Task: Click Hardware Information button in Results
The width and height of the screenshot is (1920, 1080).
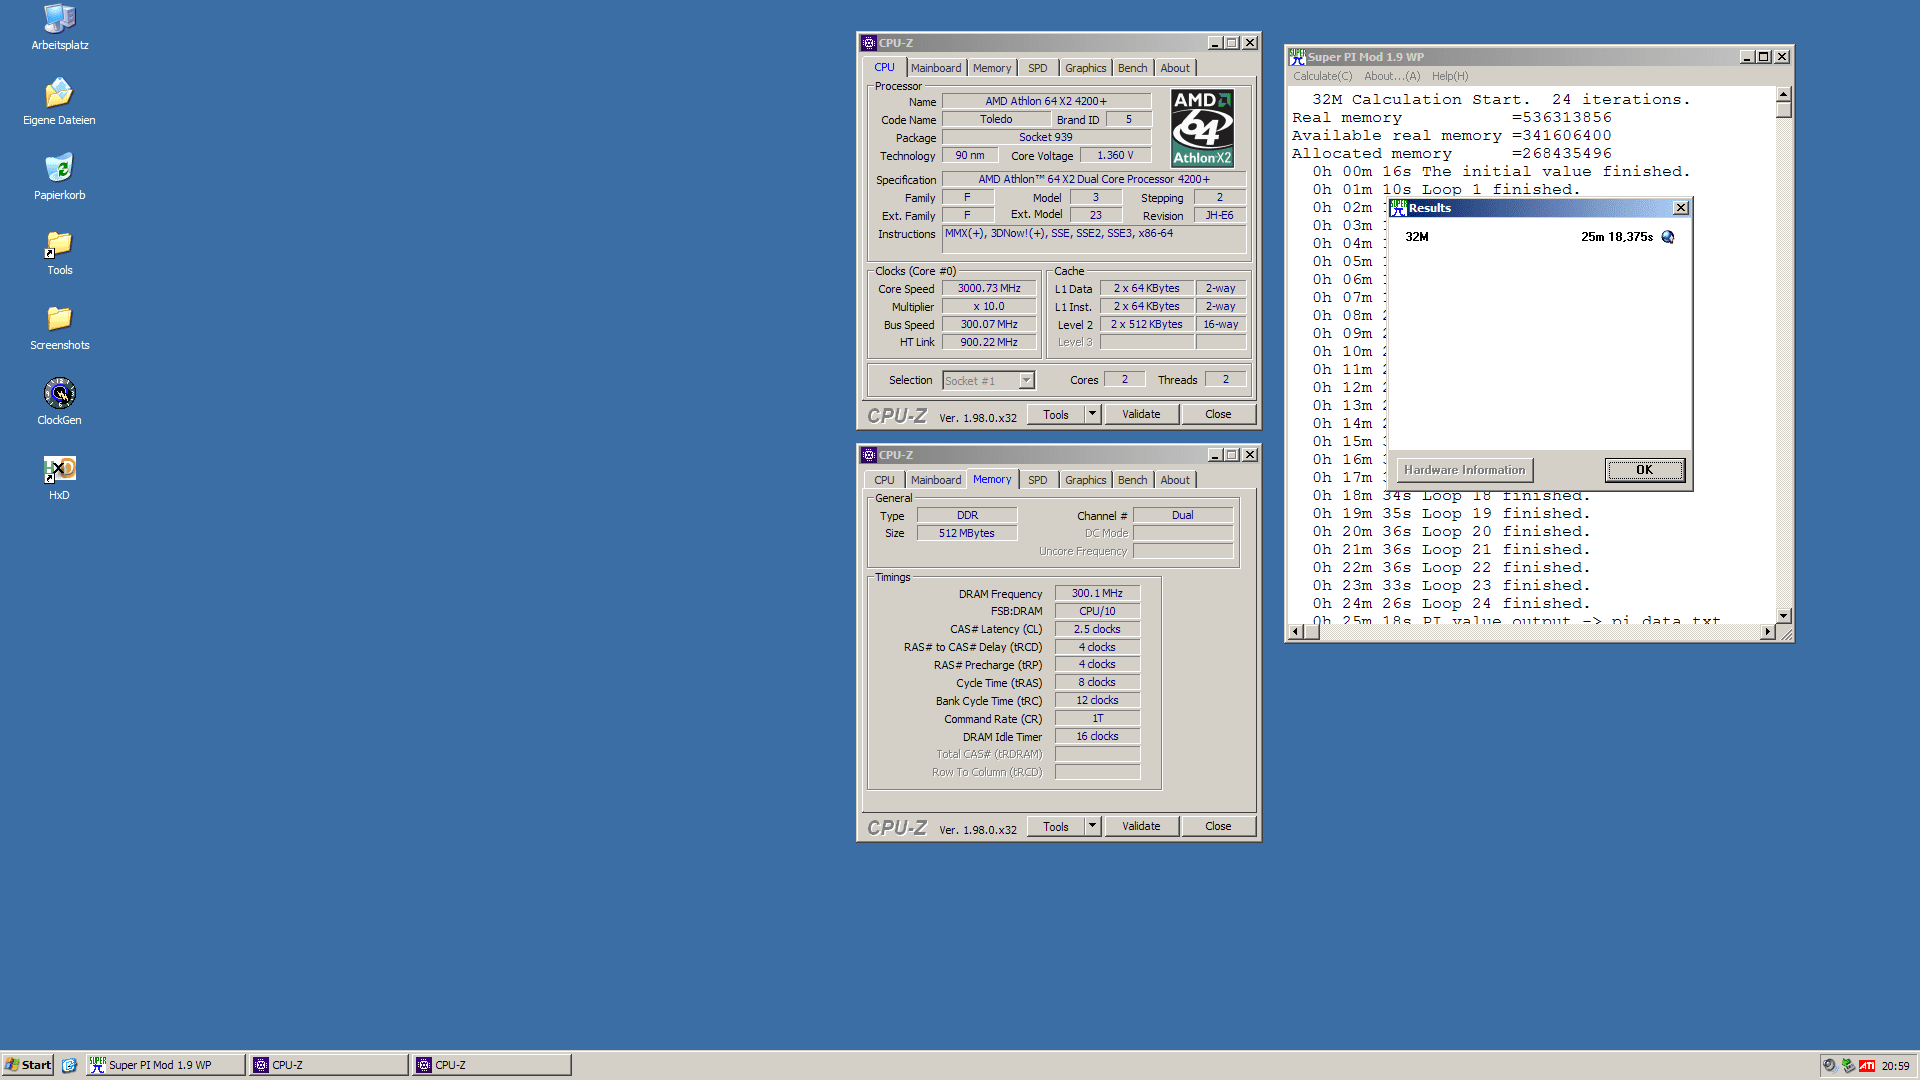Action: tap(1465, 470)
